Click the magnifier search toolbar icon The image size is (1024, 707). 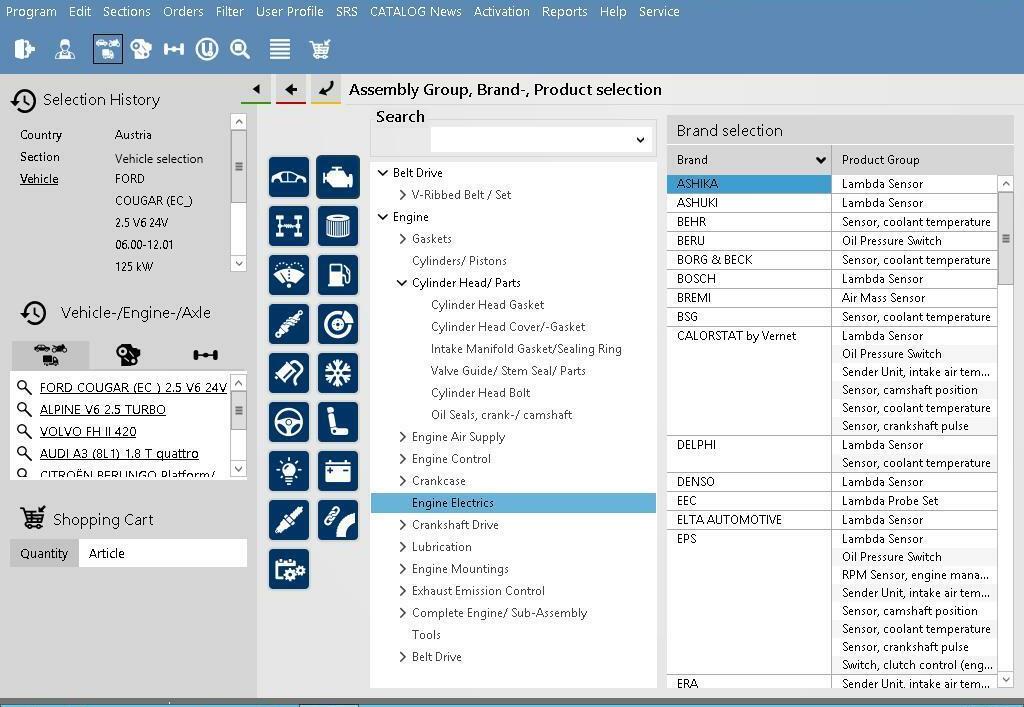click(x=240, y=49)
